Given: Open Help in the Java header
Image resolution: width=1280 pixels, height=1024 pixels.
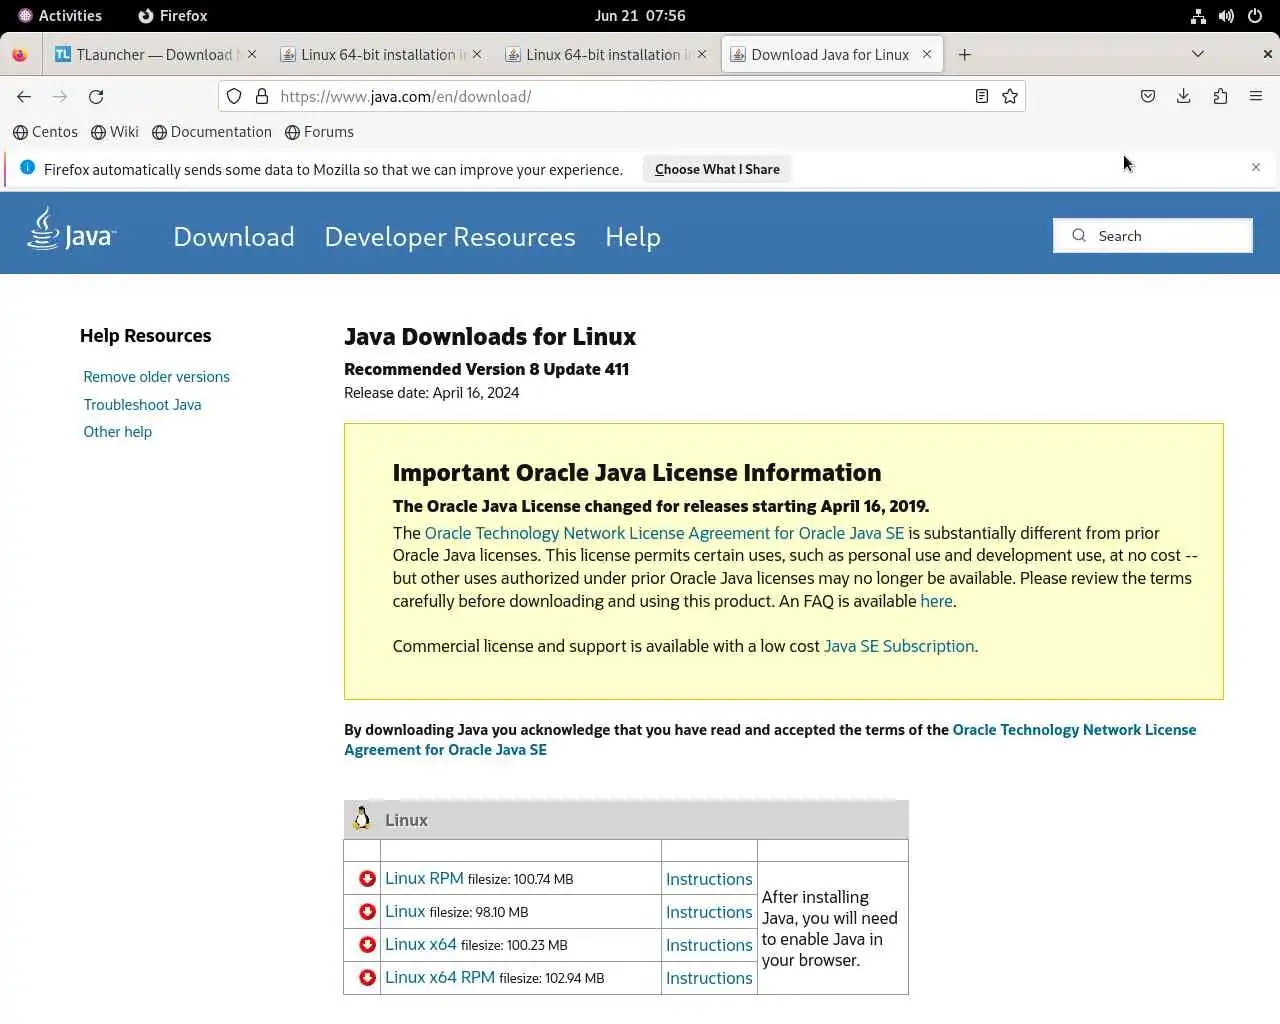Looking at the screenshot, I should pos(633,237).
